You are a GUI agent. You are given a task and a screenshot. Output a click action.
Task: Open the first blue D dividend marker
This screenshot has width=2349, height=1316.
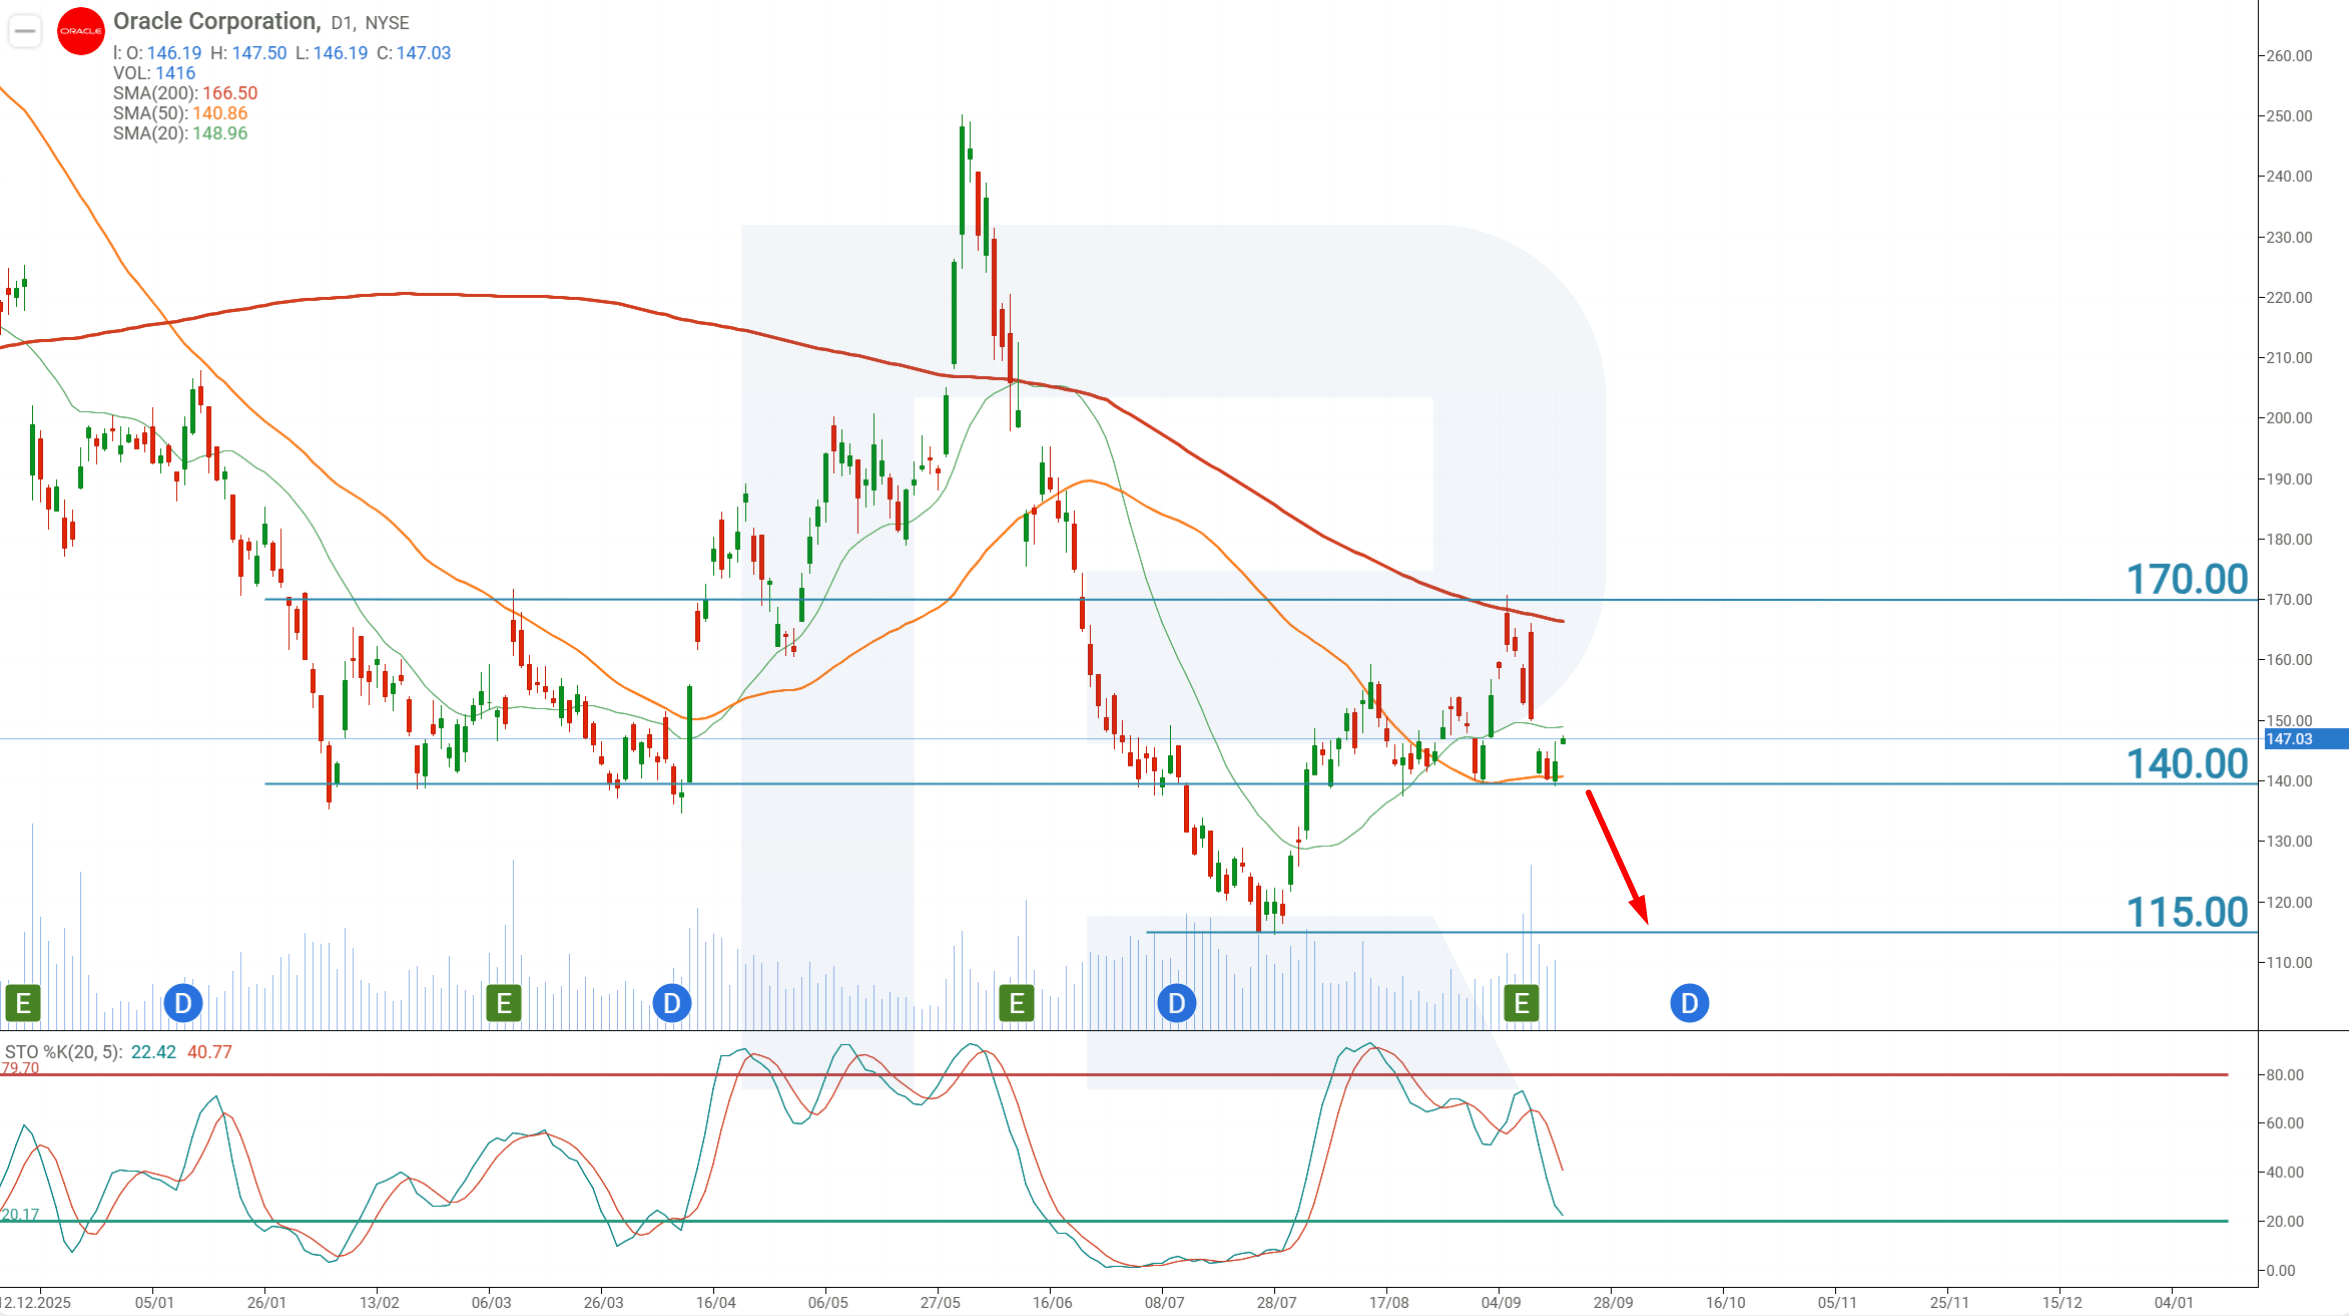(183, 1002)
